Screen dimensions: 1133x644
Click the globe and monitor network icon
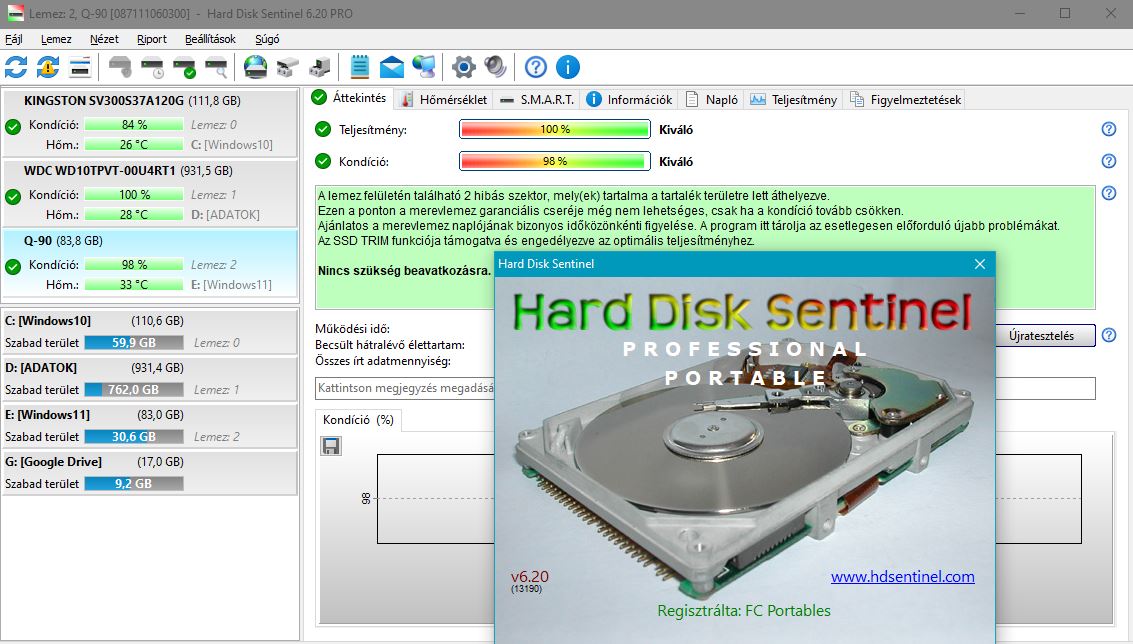424,67
